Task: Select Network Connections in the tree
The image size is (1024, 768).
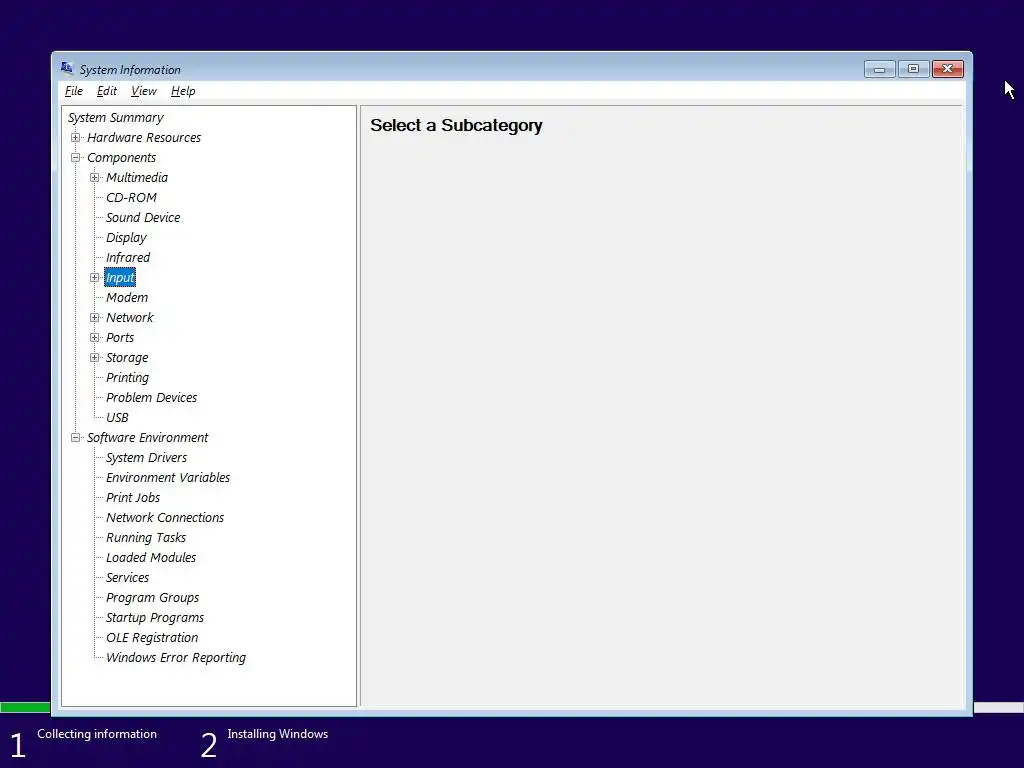Action: 165,517
